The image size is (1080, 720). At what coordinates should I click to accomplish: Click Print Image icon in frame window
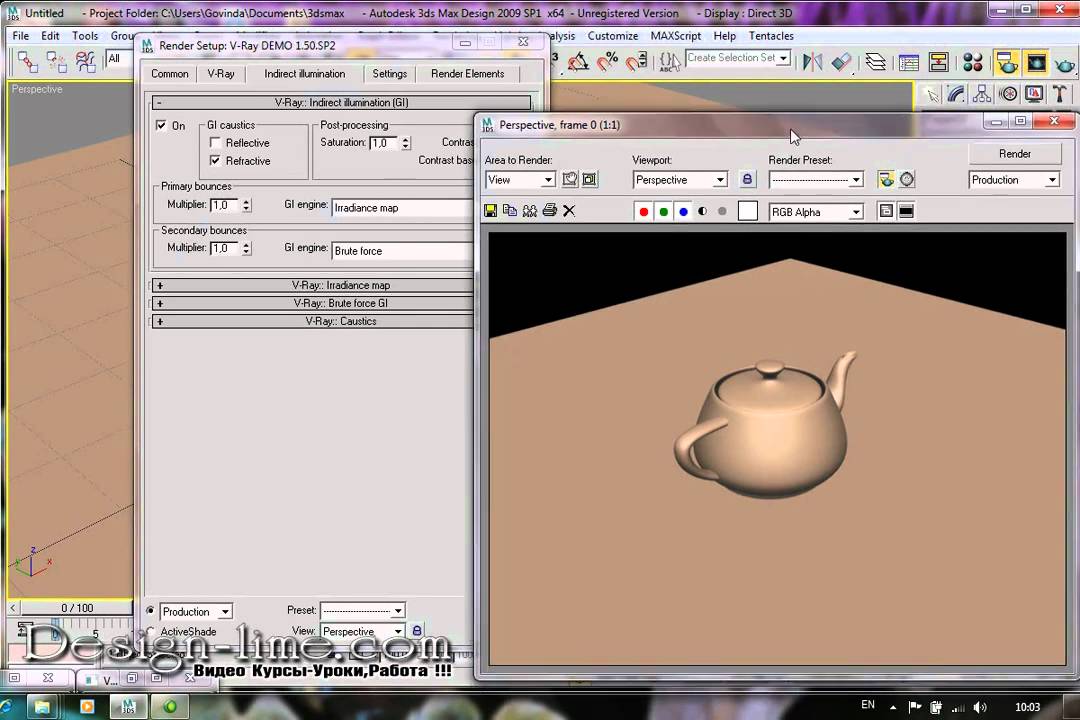point(550,211)
